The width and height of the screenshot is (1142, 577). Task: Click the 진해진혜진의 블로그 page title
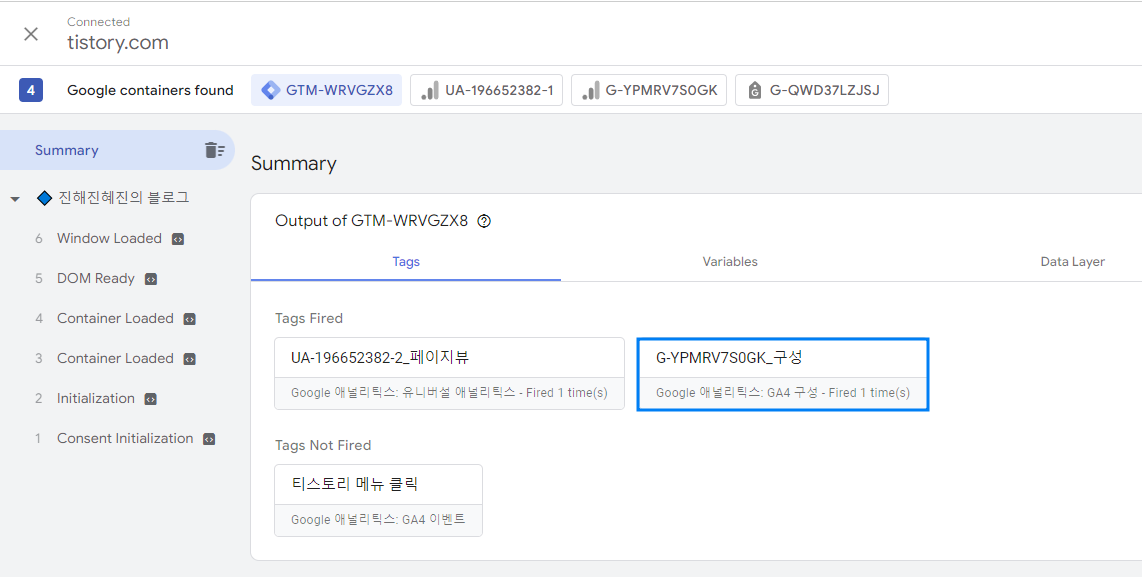click(123, 197)
